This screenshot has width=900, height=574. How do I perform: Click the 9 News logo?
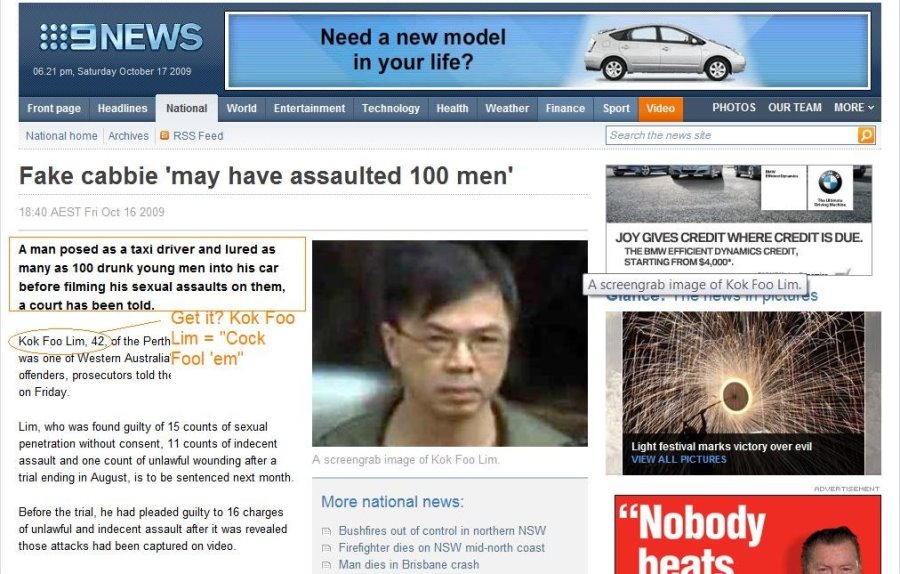point(121,38)
